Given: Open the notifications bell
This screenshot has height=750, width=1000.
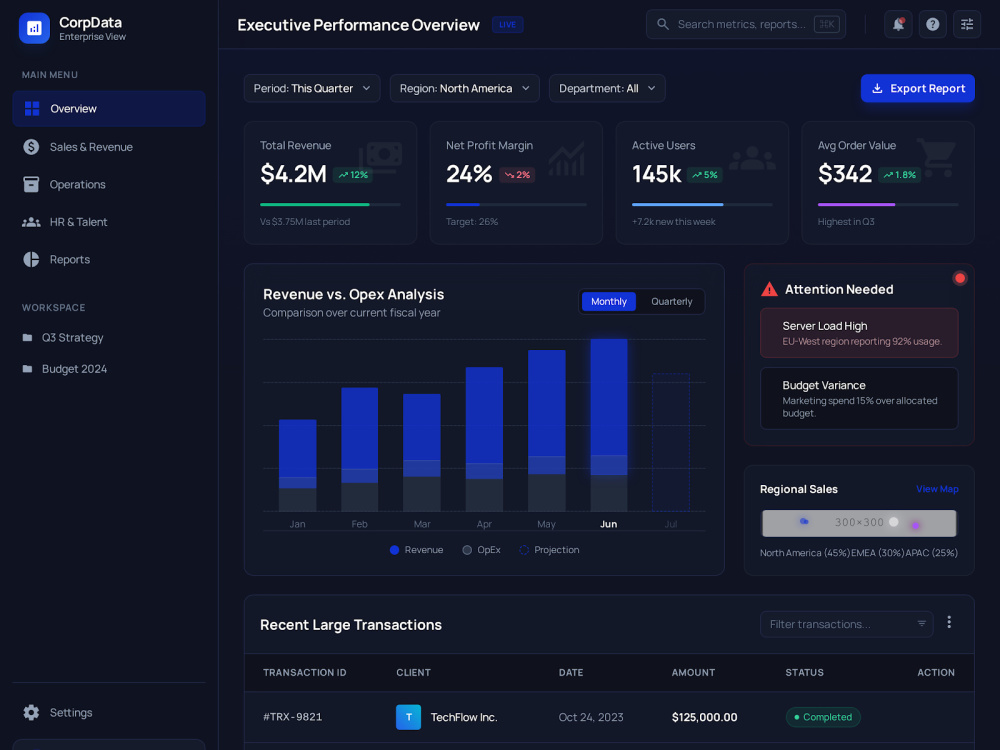Looking at the screenshot, I should tap(898, 24).
